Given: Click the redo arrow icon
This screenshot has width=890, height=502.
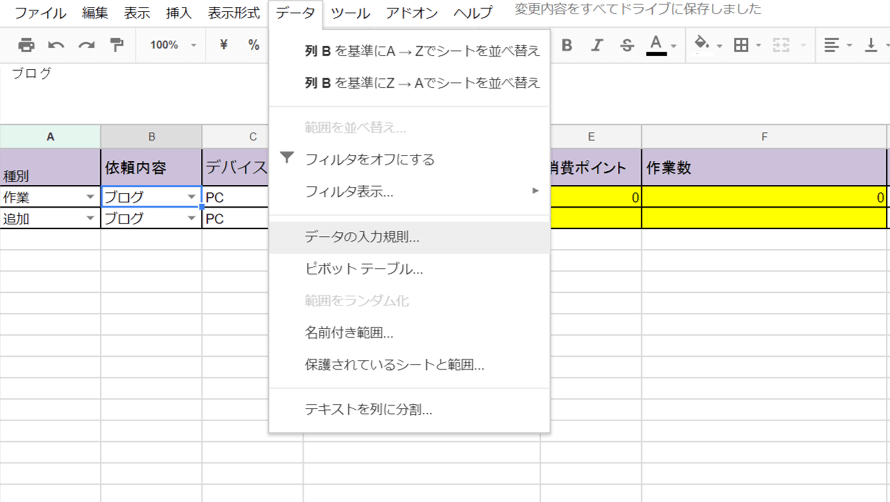Looking at the screenshot, I should pyautogui.click(x=87, y=45).
